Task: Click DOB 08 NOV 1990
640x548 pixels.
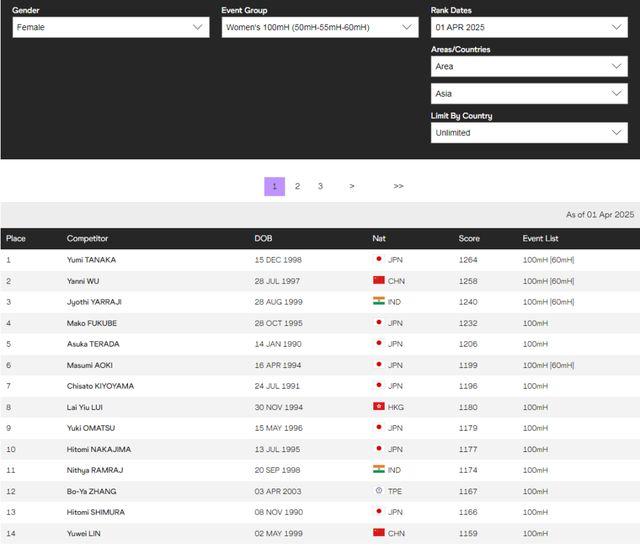Action: click(279, 512)
